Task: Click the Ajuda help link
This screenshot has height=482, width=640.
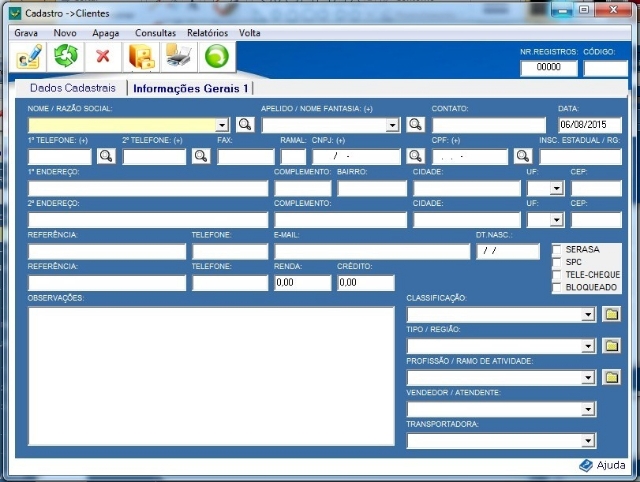Action: coord(603,465)
